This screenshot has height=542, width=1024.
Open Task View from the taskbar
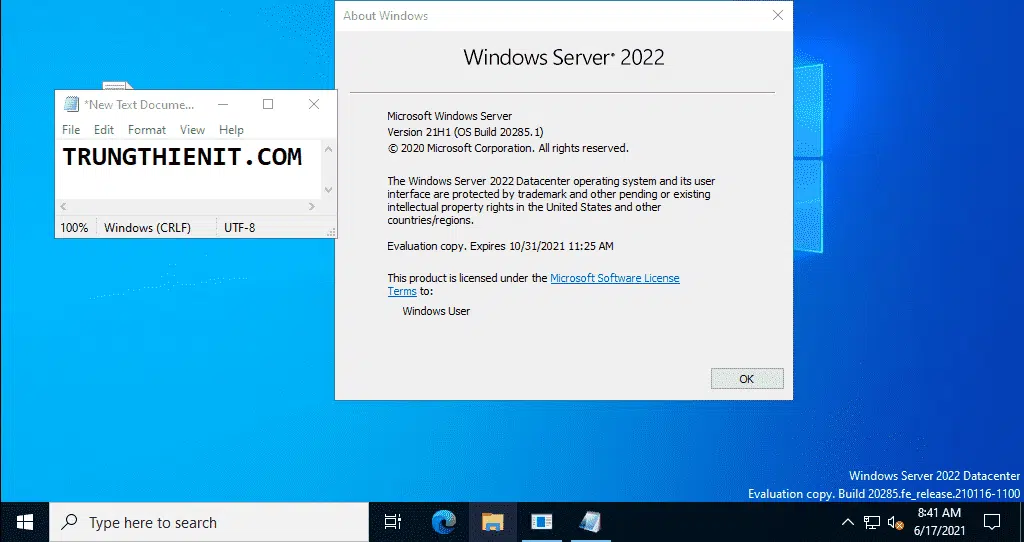pyautogui.click(x=393, y=521)
